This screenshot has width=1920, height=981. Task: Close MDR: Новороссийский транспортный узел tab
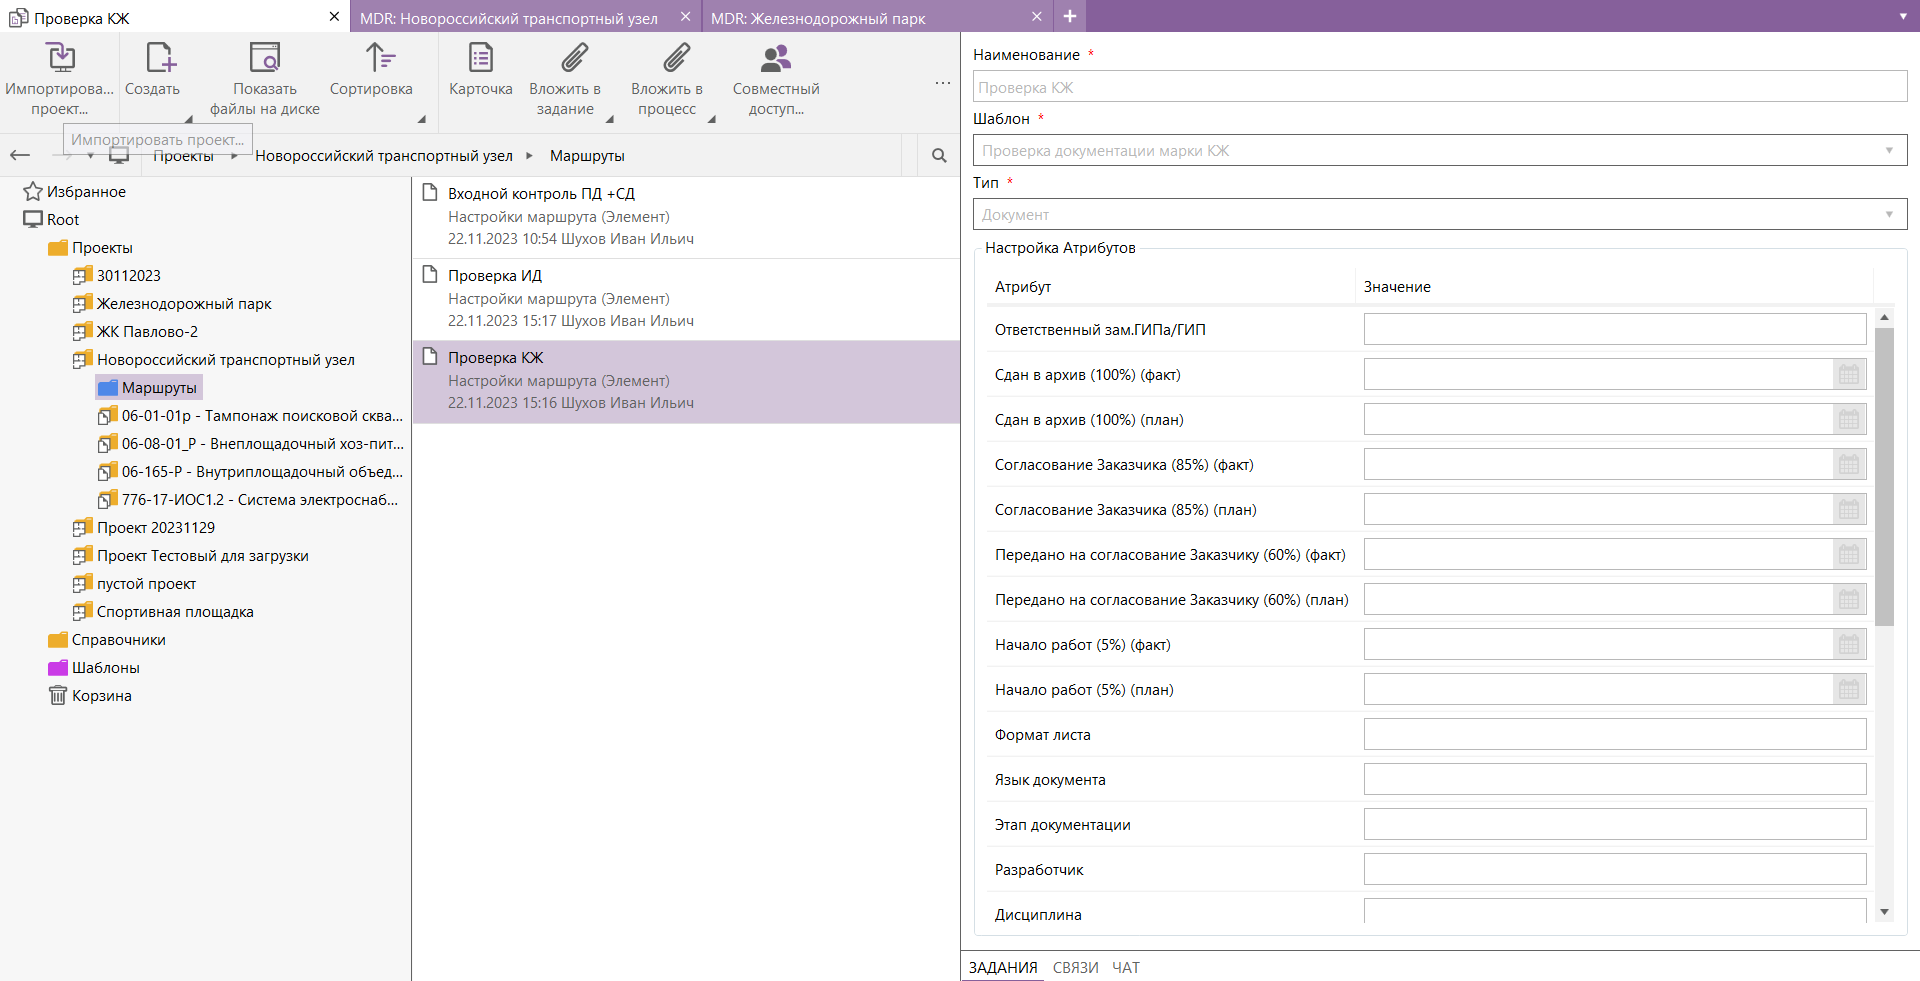point(685,17)
